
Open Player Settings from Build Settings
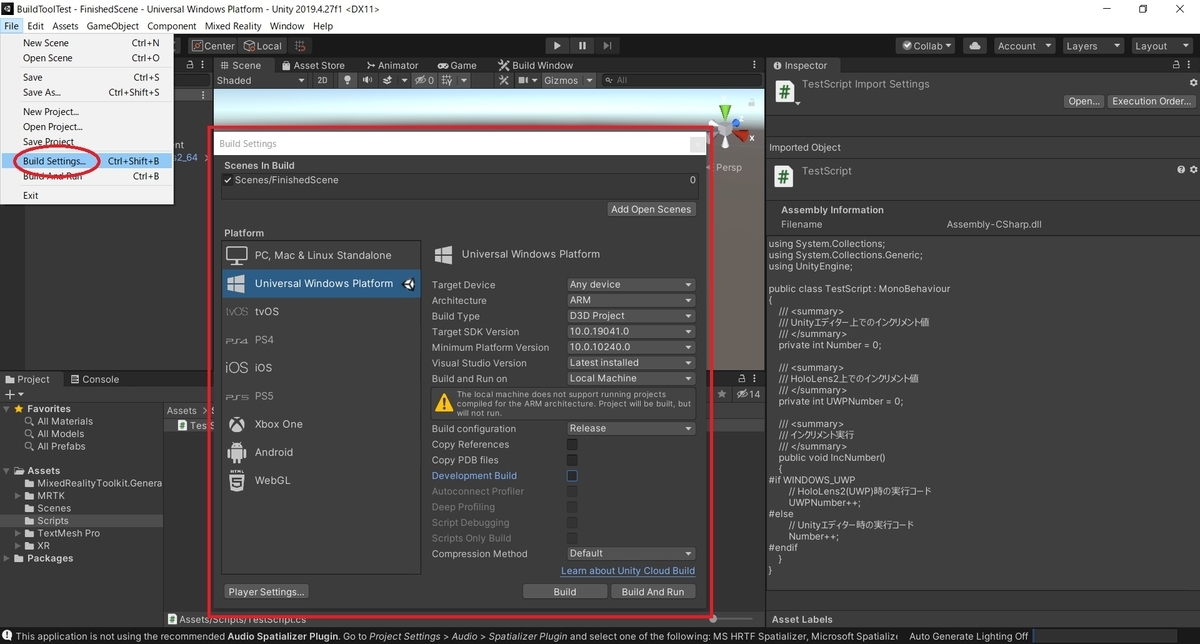tap(266, 592)
